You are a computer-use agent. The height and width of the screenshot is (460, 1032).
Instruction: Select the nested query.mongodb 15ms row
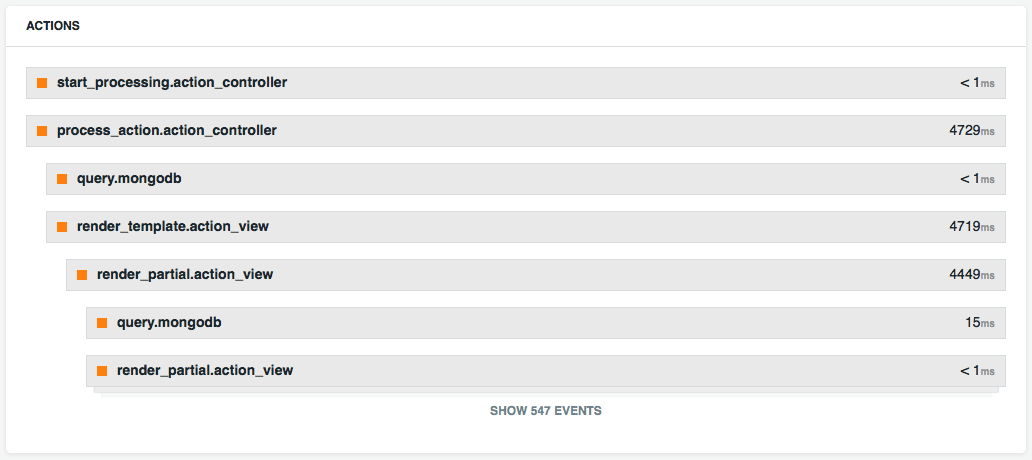(x=546, y=323)
